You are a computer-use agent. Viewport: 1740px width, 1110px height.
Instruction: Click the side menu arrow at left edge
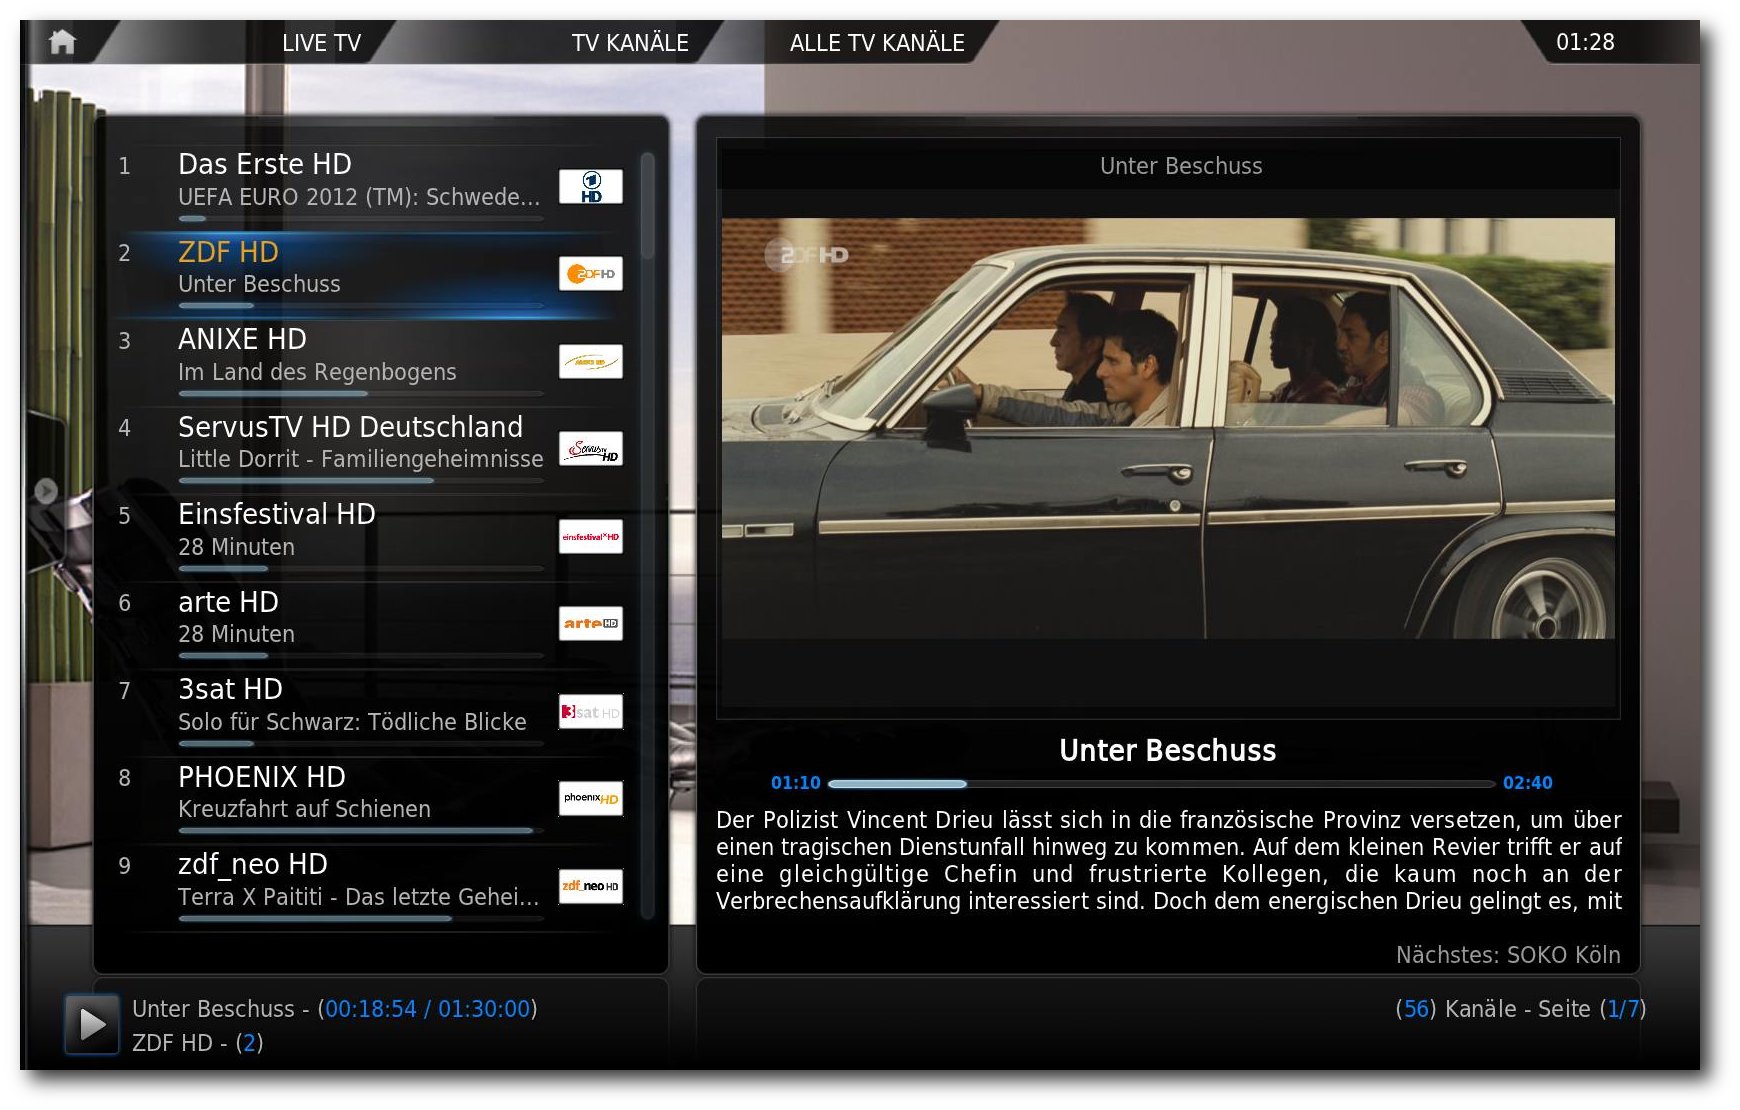tap(45, 490)
